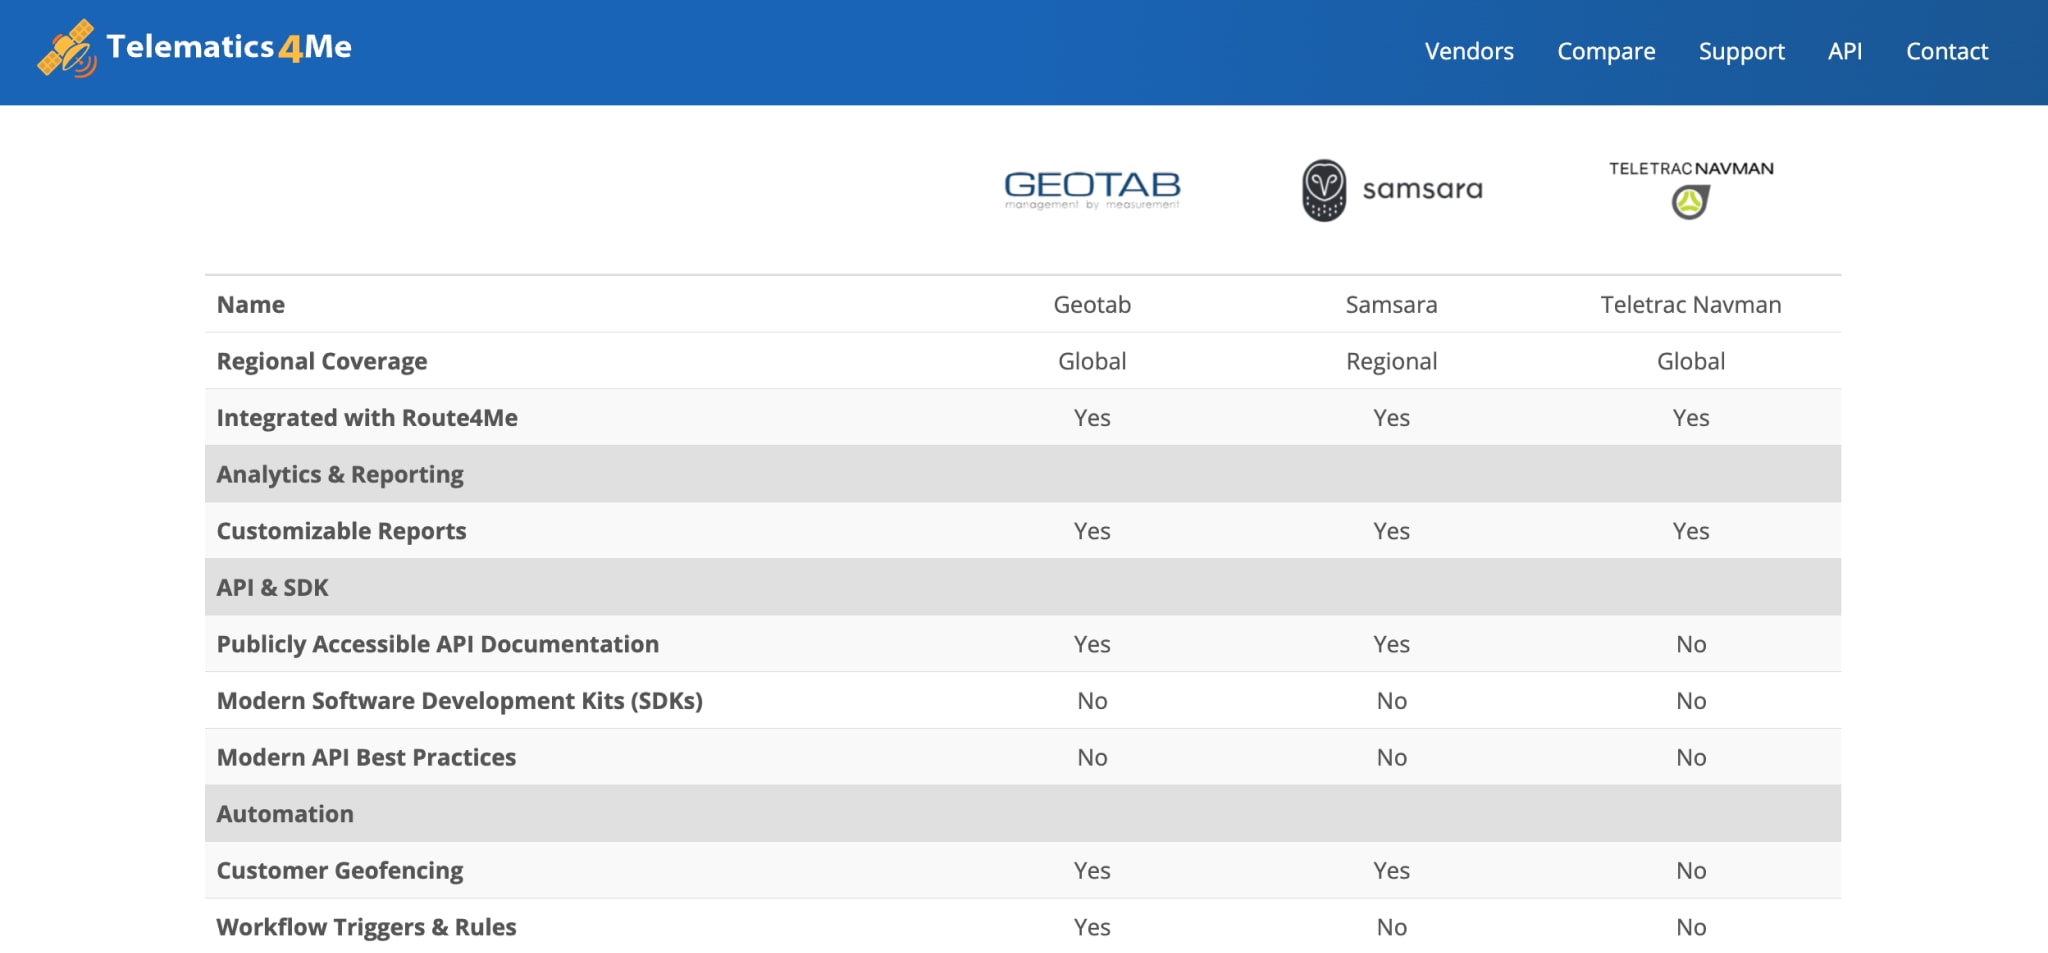This screenshot has width=2048, height=953.
Task: Click the 'Analytics & Reporting' section header
Action: [1023, 474]
